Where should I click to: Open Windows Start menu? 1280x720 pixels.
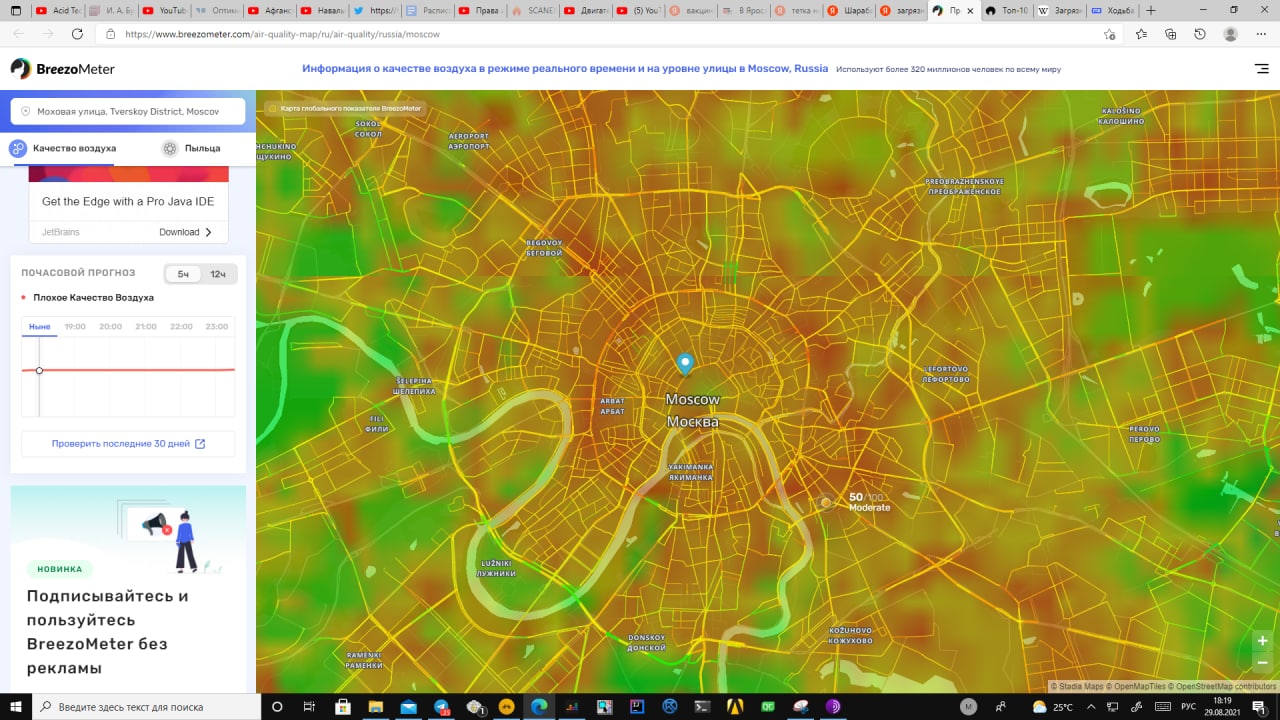coord(16,707)
